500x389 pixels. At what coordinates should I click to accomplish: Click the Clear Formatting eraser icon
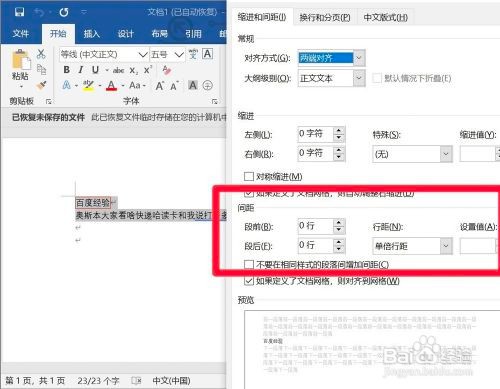pyautogui.click(x=166, y=70)
